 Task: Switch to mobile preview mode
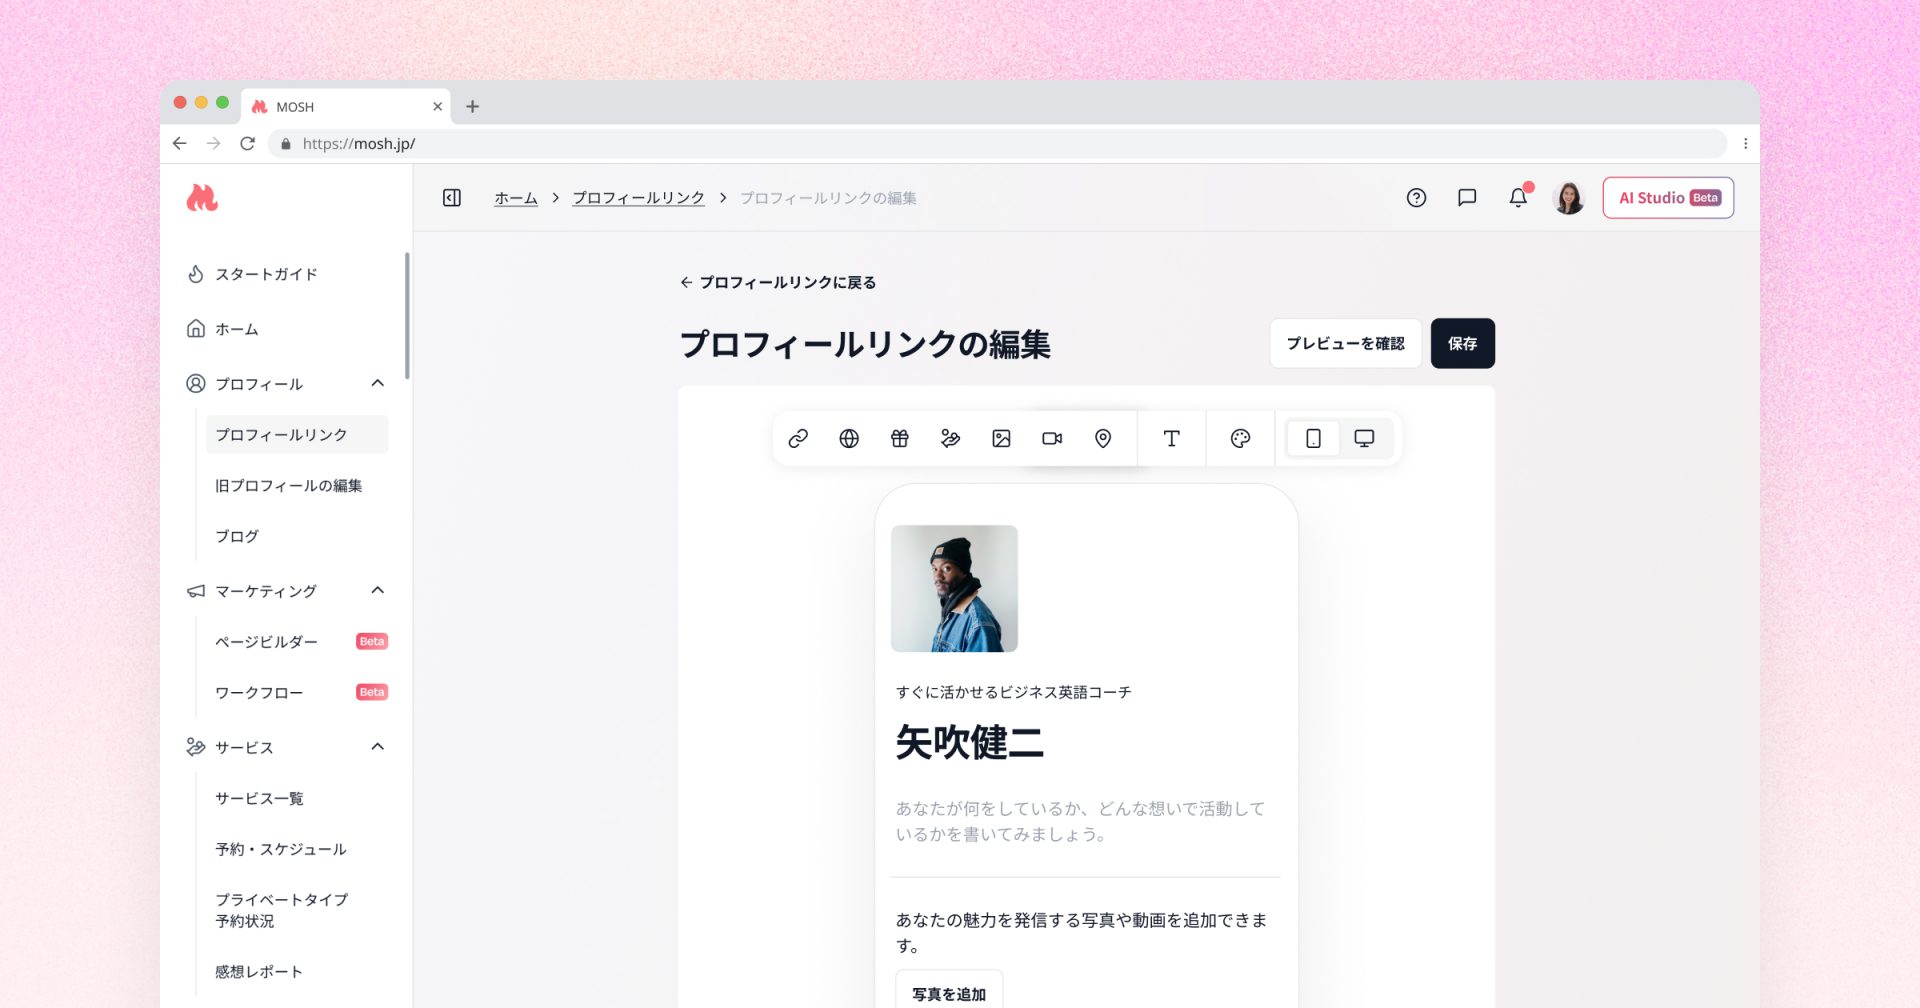point(1313,438)
